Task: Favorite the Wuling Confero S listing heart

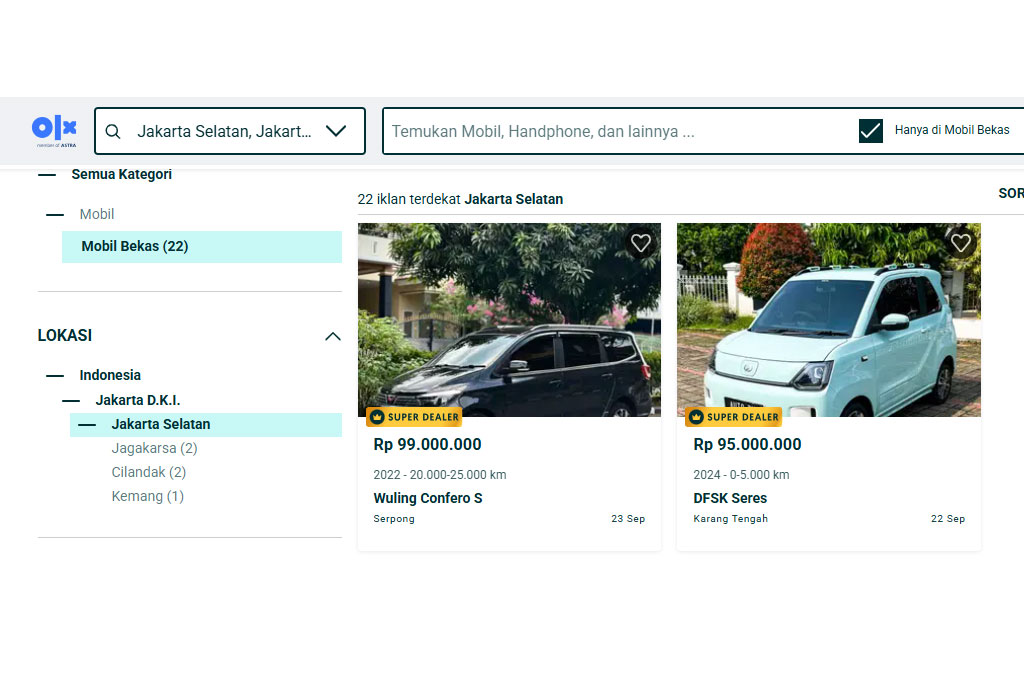Action: 641,243
